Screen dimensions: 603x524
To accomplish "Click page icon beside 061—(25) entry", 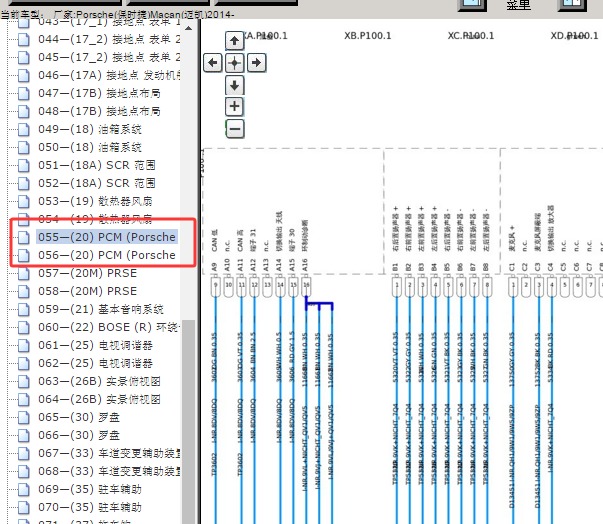I will click(24, 345).
